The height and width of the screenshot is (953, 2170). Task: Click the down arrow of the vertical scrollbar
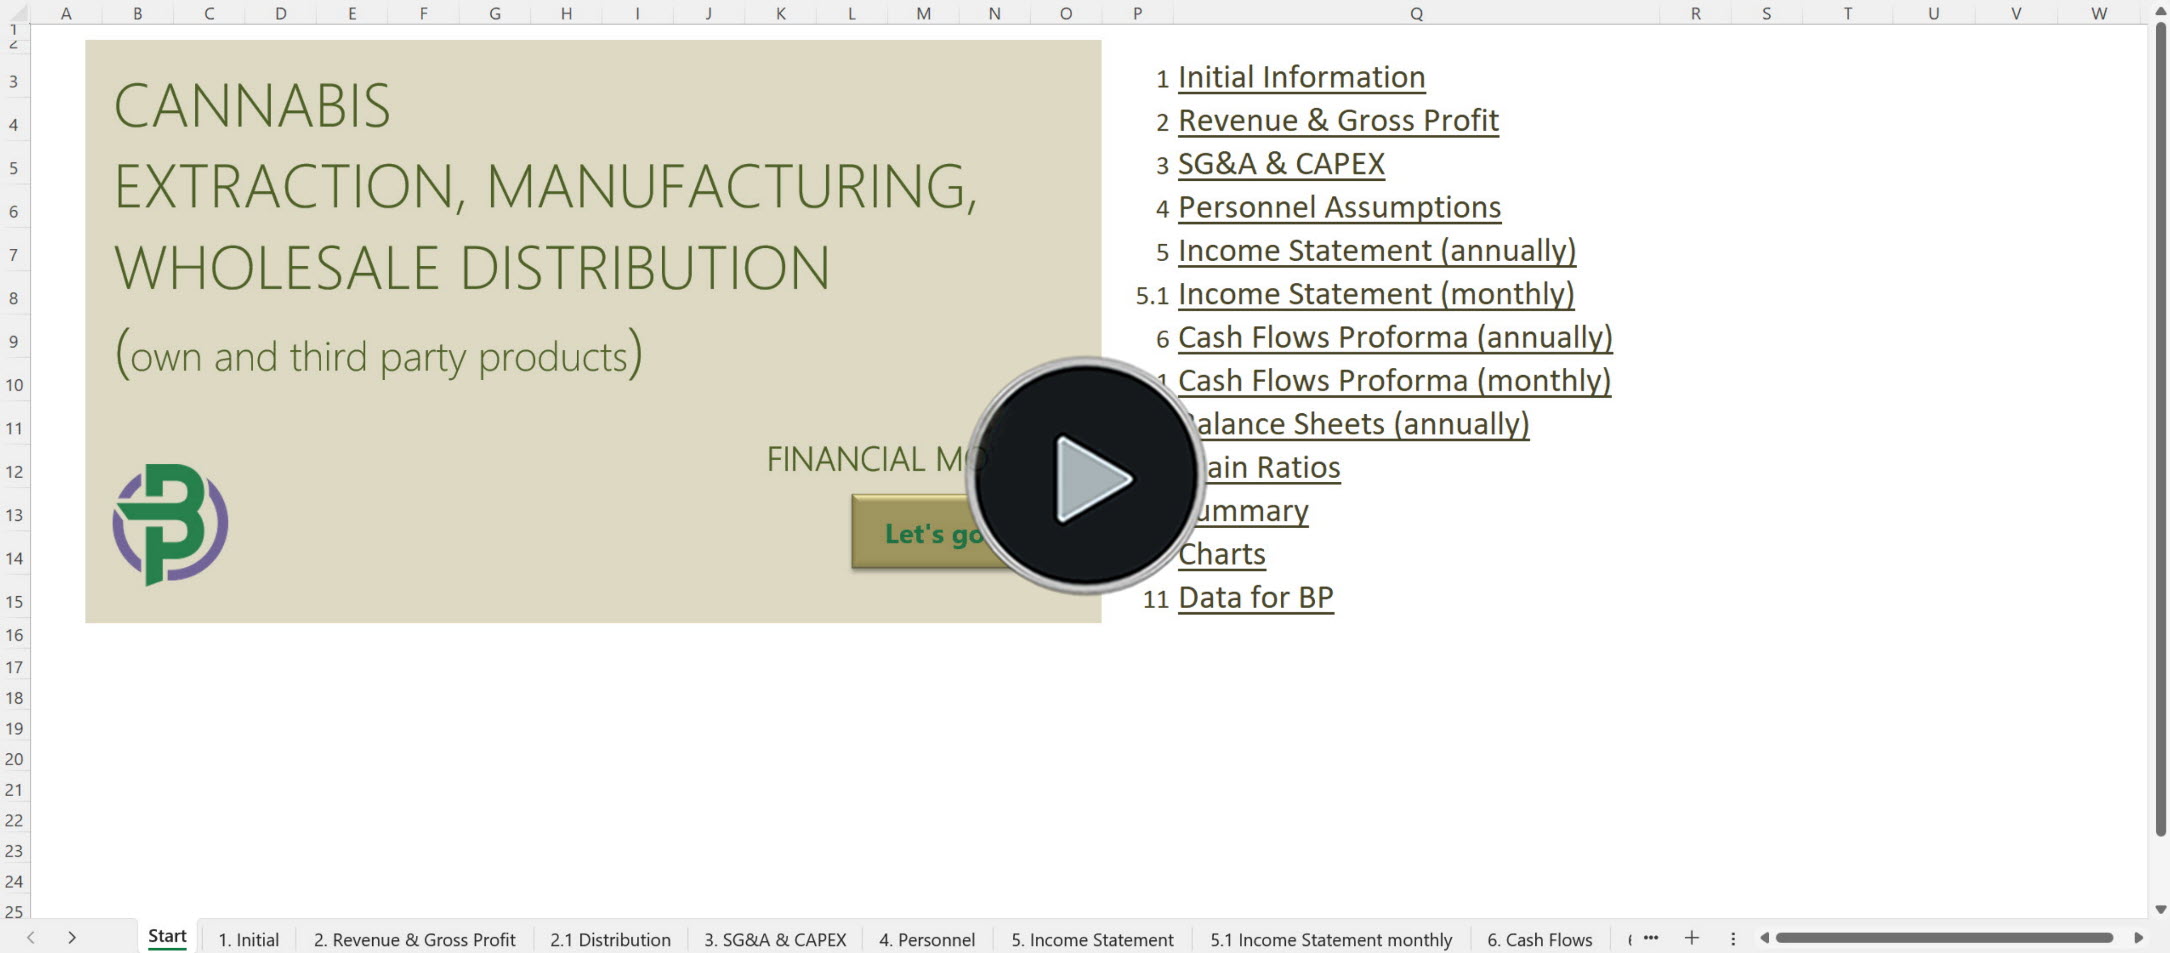point(2159,910)
